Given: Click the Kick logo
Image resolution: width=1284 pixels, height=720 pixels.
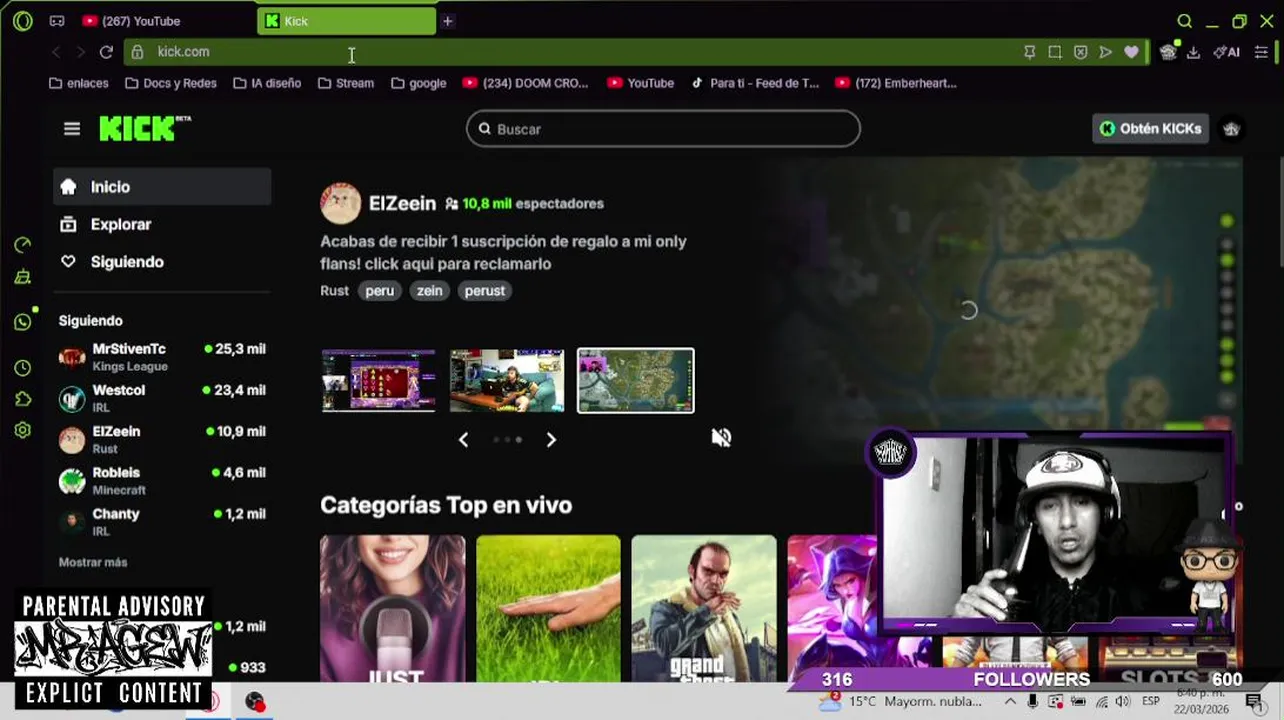Looking at the screenshot, I should coord(145,128).
